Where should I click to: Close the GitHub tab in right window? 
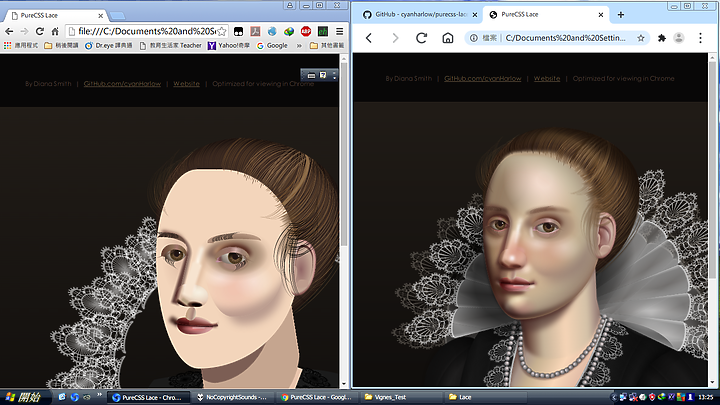point(475,15)
